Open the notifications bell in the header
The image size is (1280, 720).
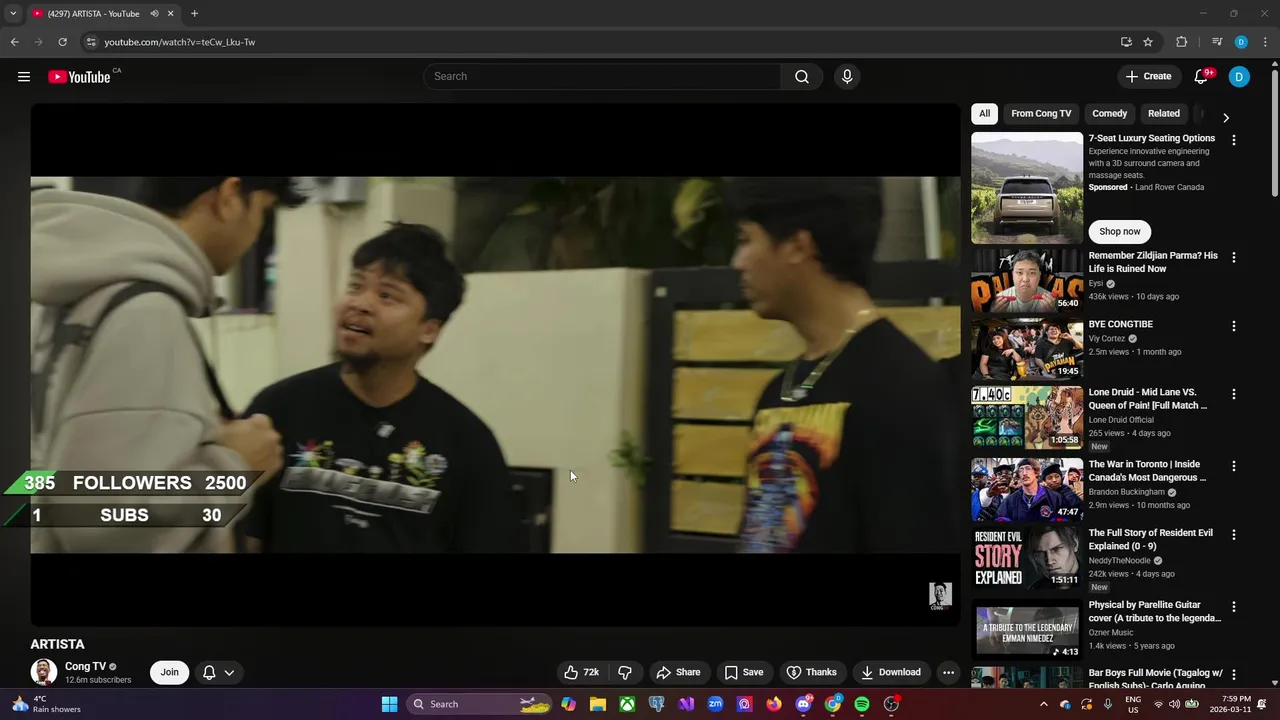(x=1202, y=76)
